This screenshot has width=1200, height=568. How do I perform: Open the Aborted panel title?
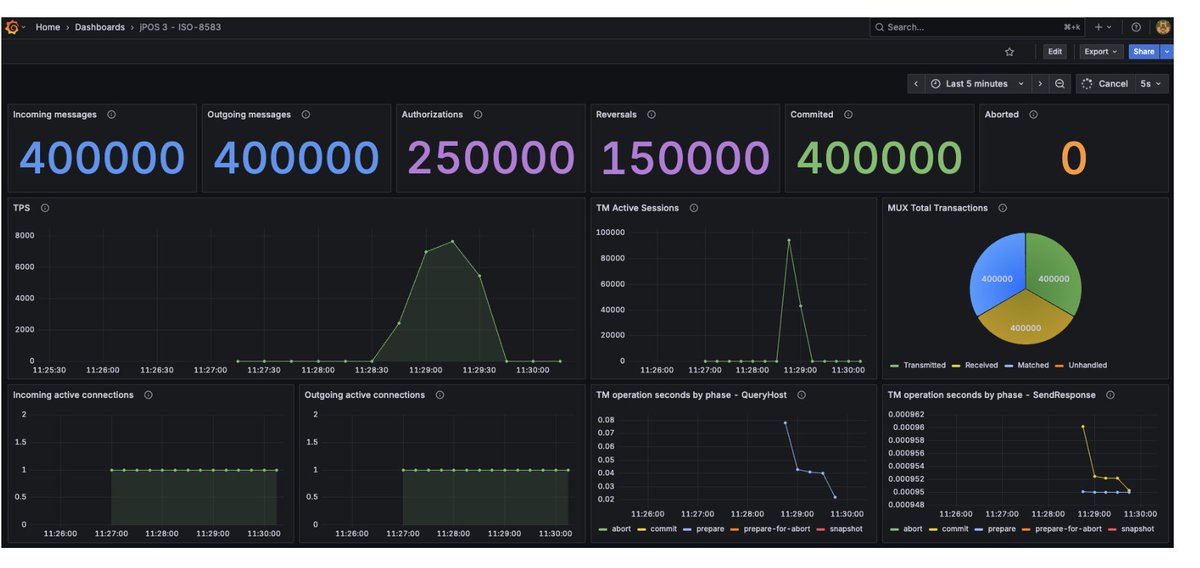coord(1001,115)
